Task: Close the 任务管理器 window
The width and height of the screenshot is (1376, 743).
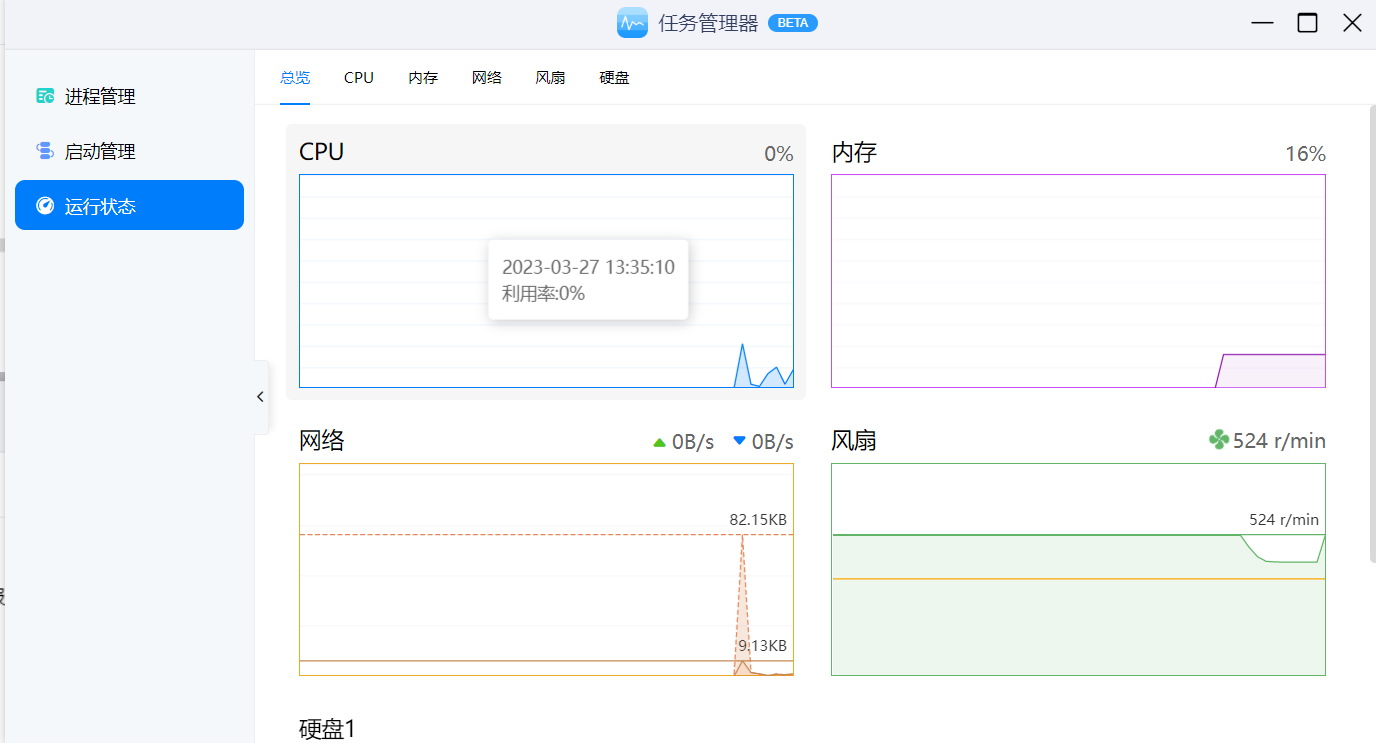Action: [1352, 23]
